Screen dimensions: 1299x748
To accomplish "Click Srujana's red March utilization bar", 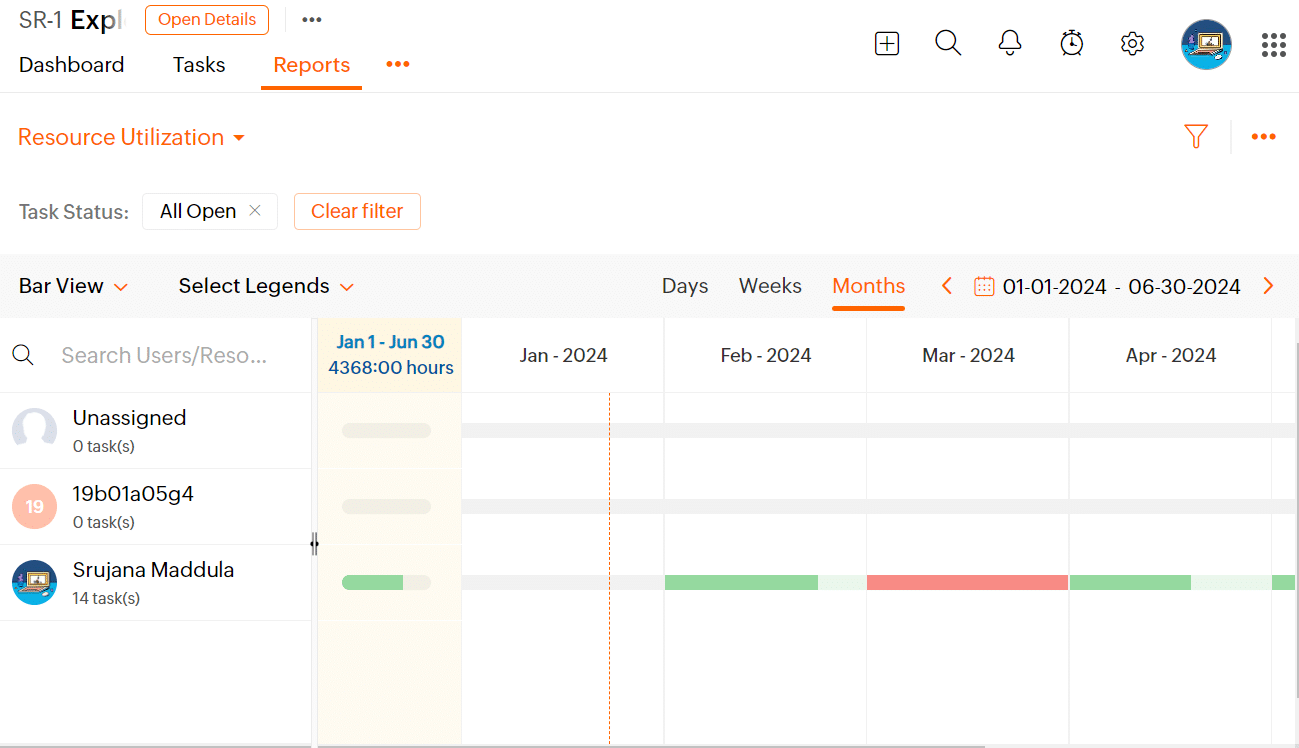I will click(967, 582).
